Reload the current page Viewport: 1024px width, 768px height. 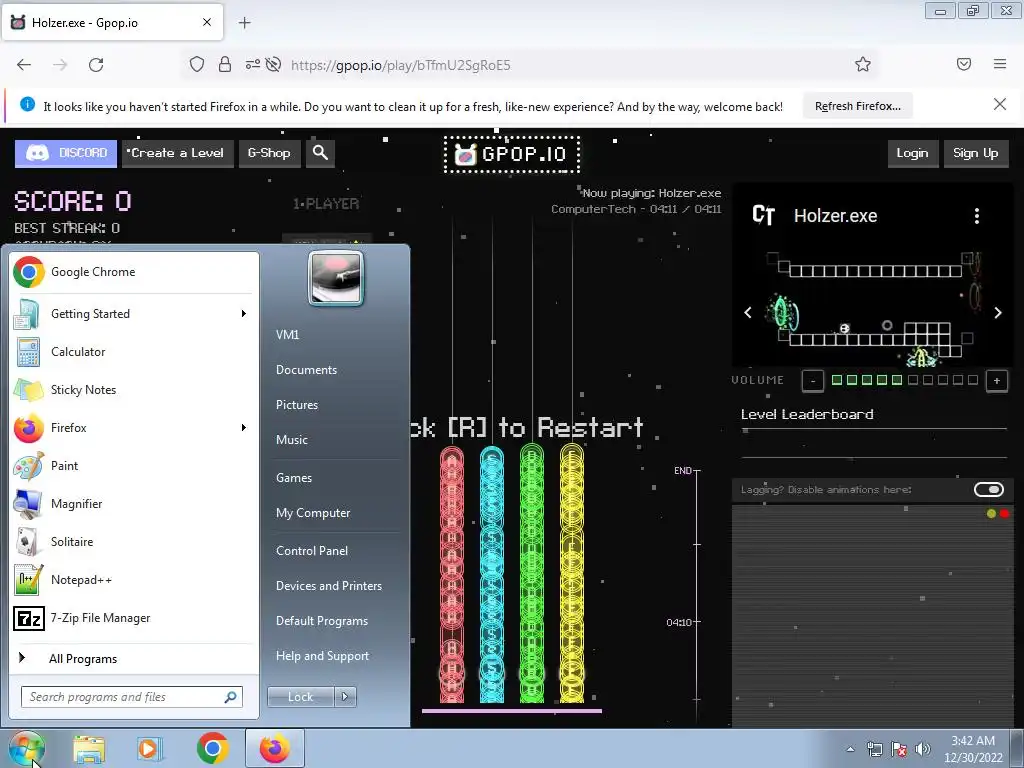[96, 65]
